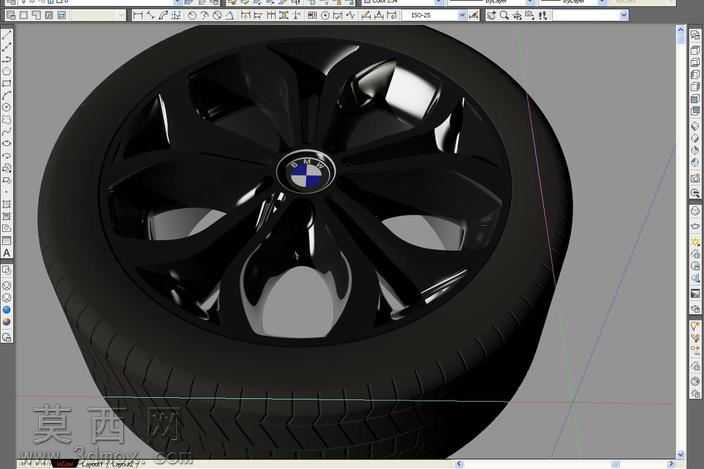Switch to the Layout1 tab
704x469 pixels.
[x=94, y=464]
